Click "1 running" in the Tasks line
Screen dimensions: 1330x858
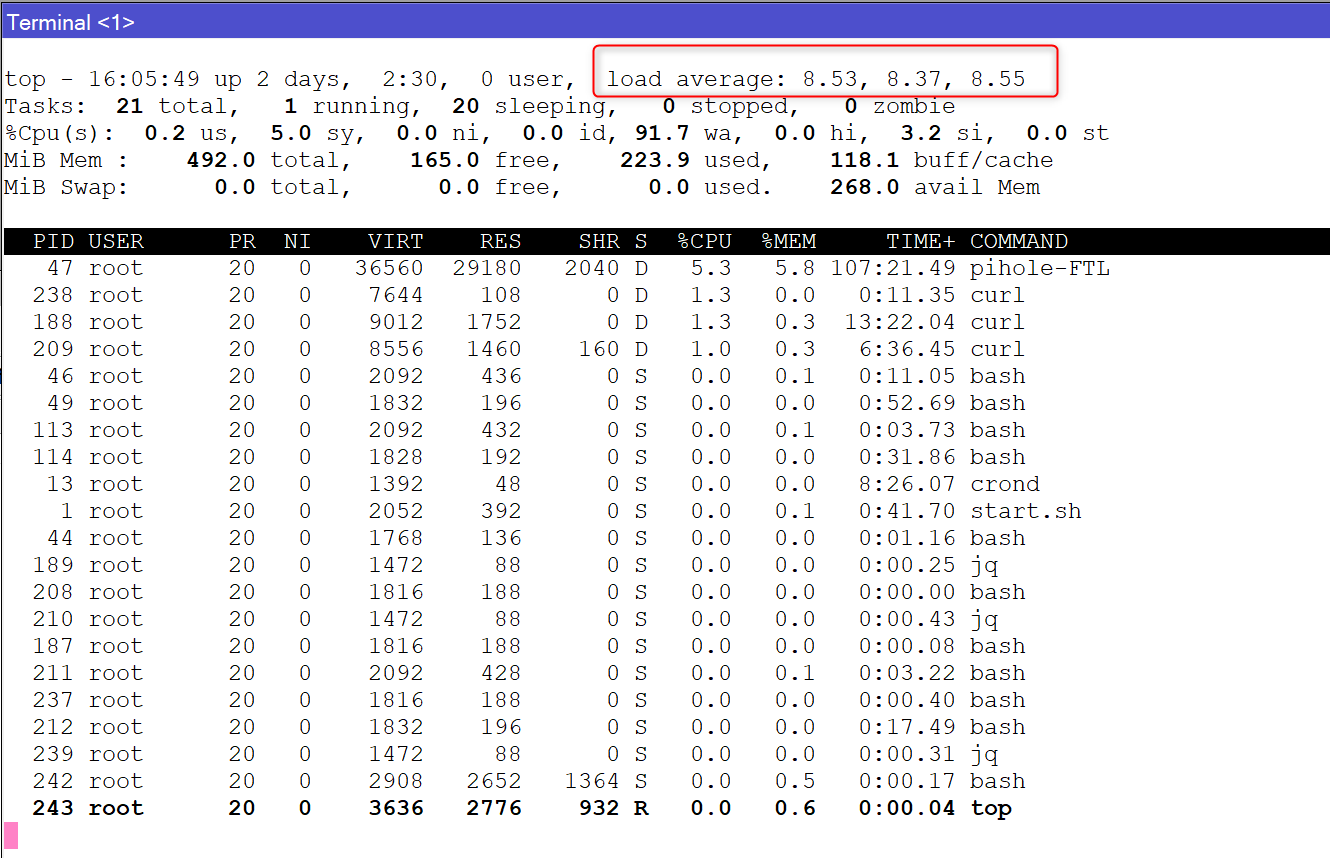347,106
